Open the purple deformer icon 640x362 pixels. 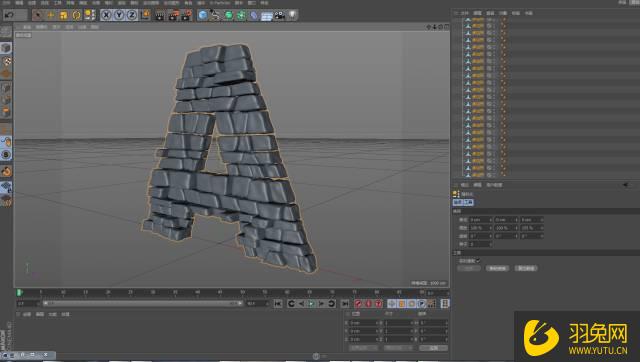point(254,15)
